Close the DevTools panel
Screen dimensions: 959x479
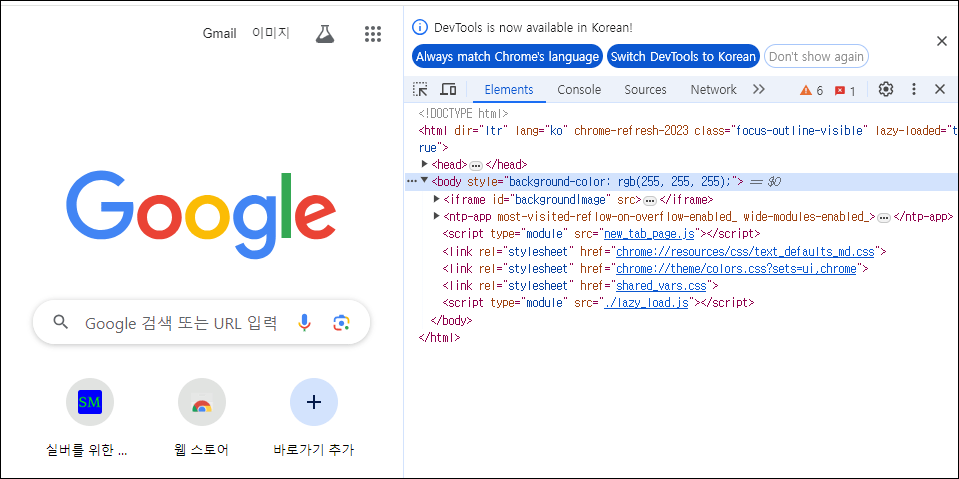point(940,89)
